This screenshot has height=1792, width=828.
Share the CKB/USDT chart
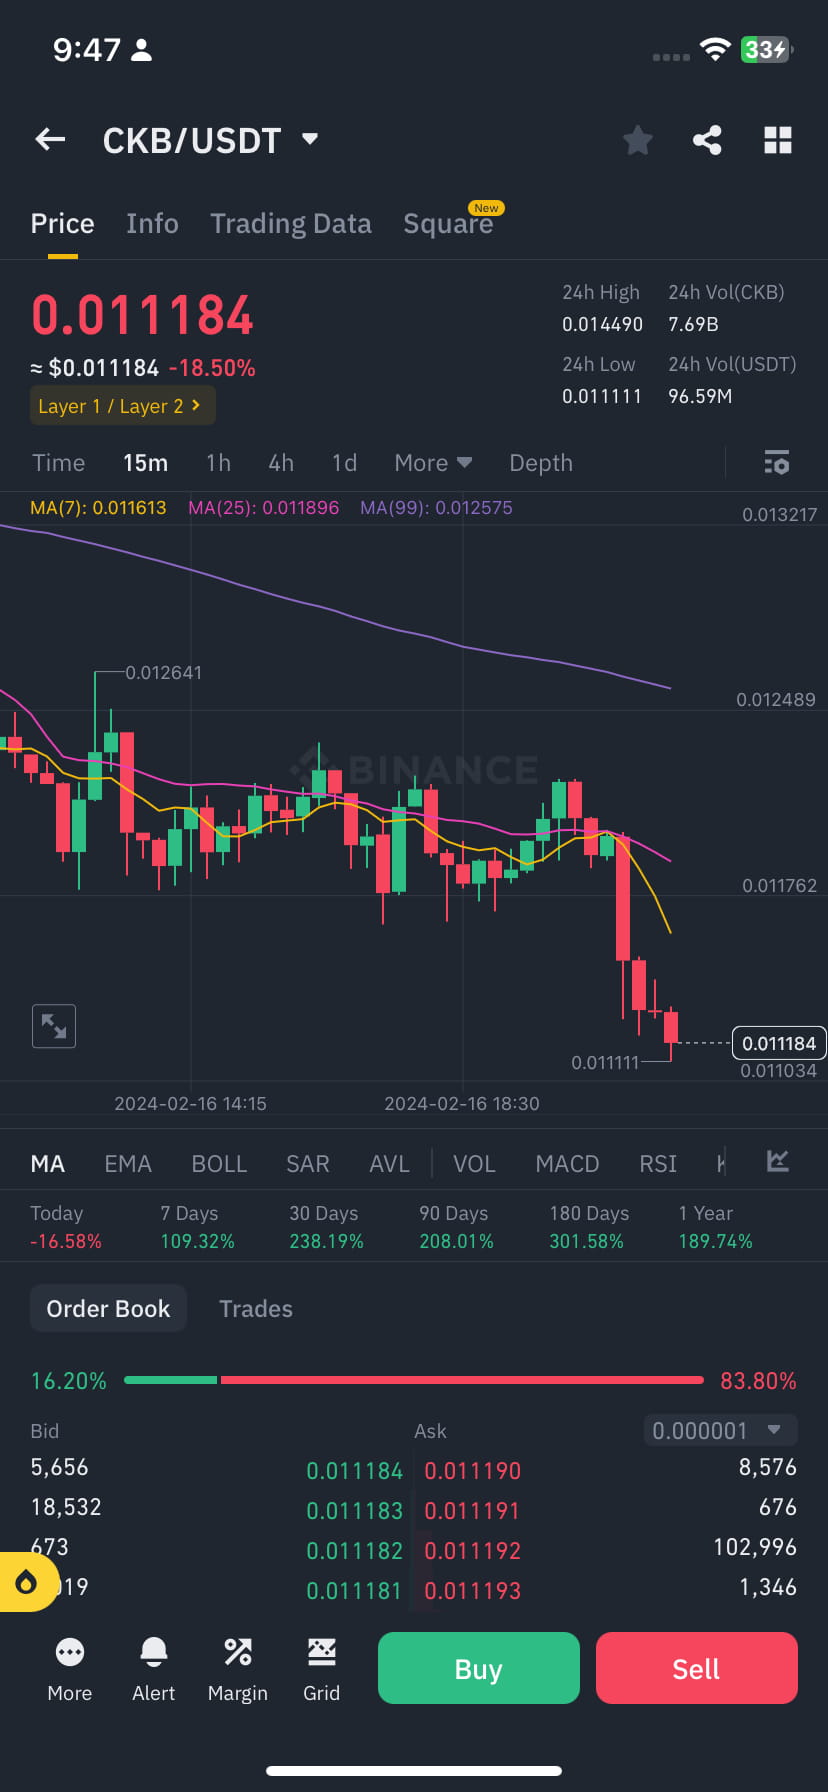707,140
